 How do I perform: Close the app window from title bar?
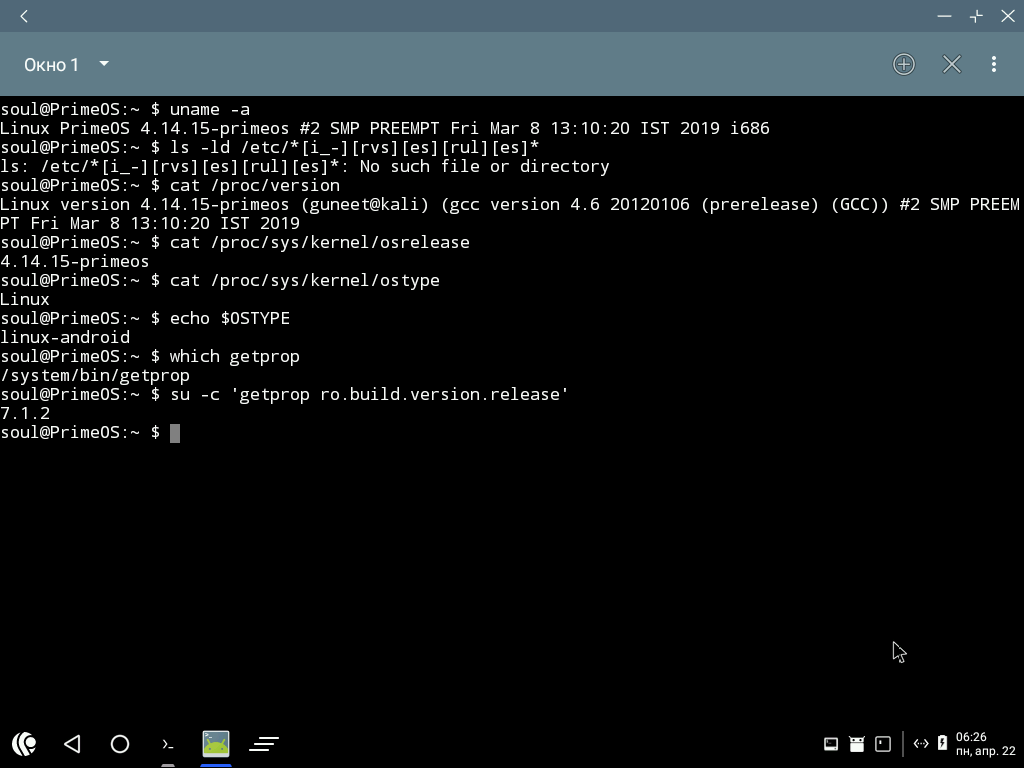coord(1008,16)
